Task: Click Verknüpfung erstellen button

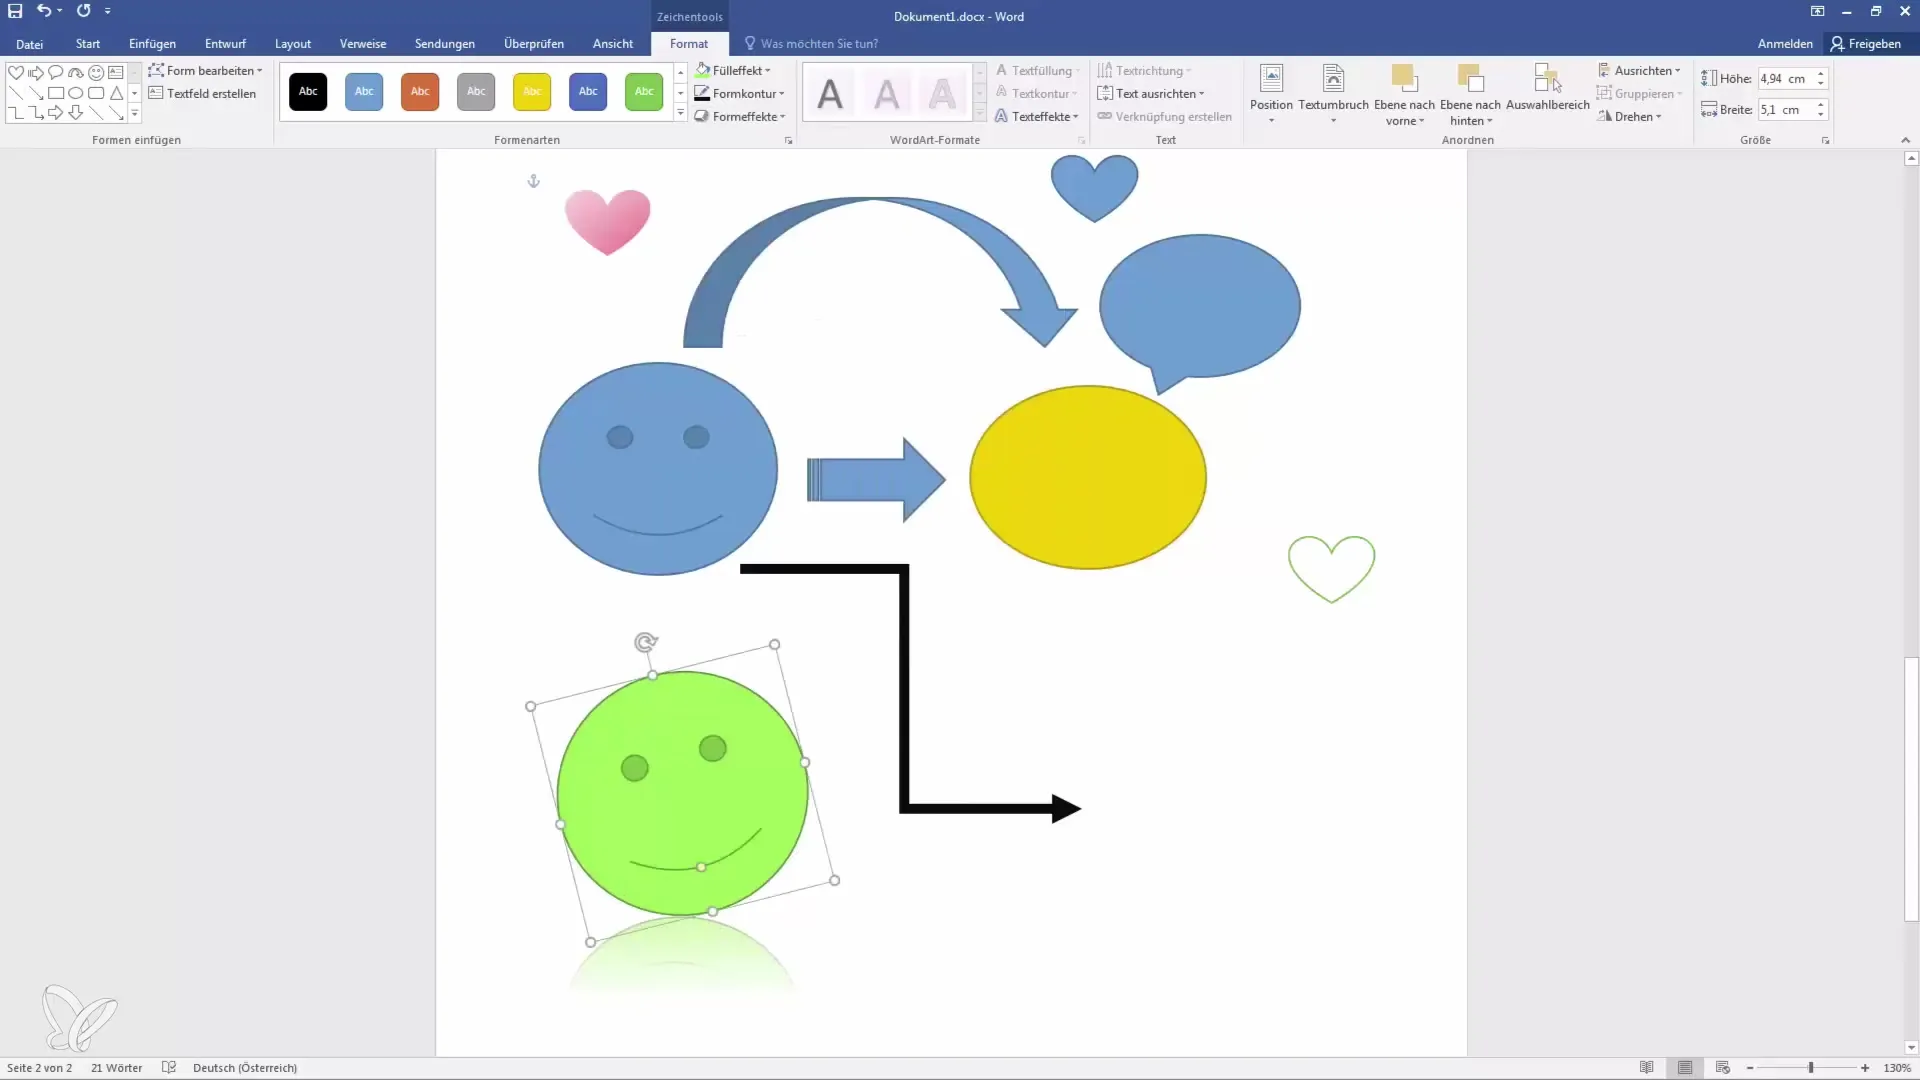Action: pos(1164,116)
